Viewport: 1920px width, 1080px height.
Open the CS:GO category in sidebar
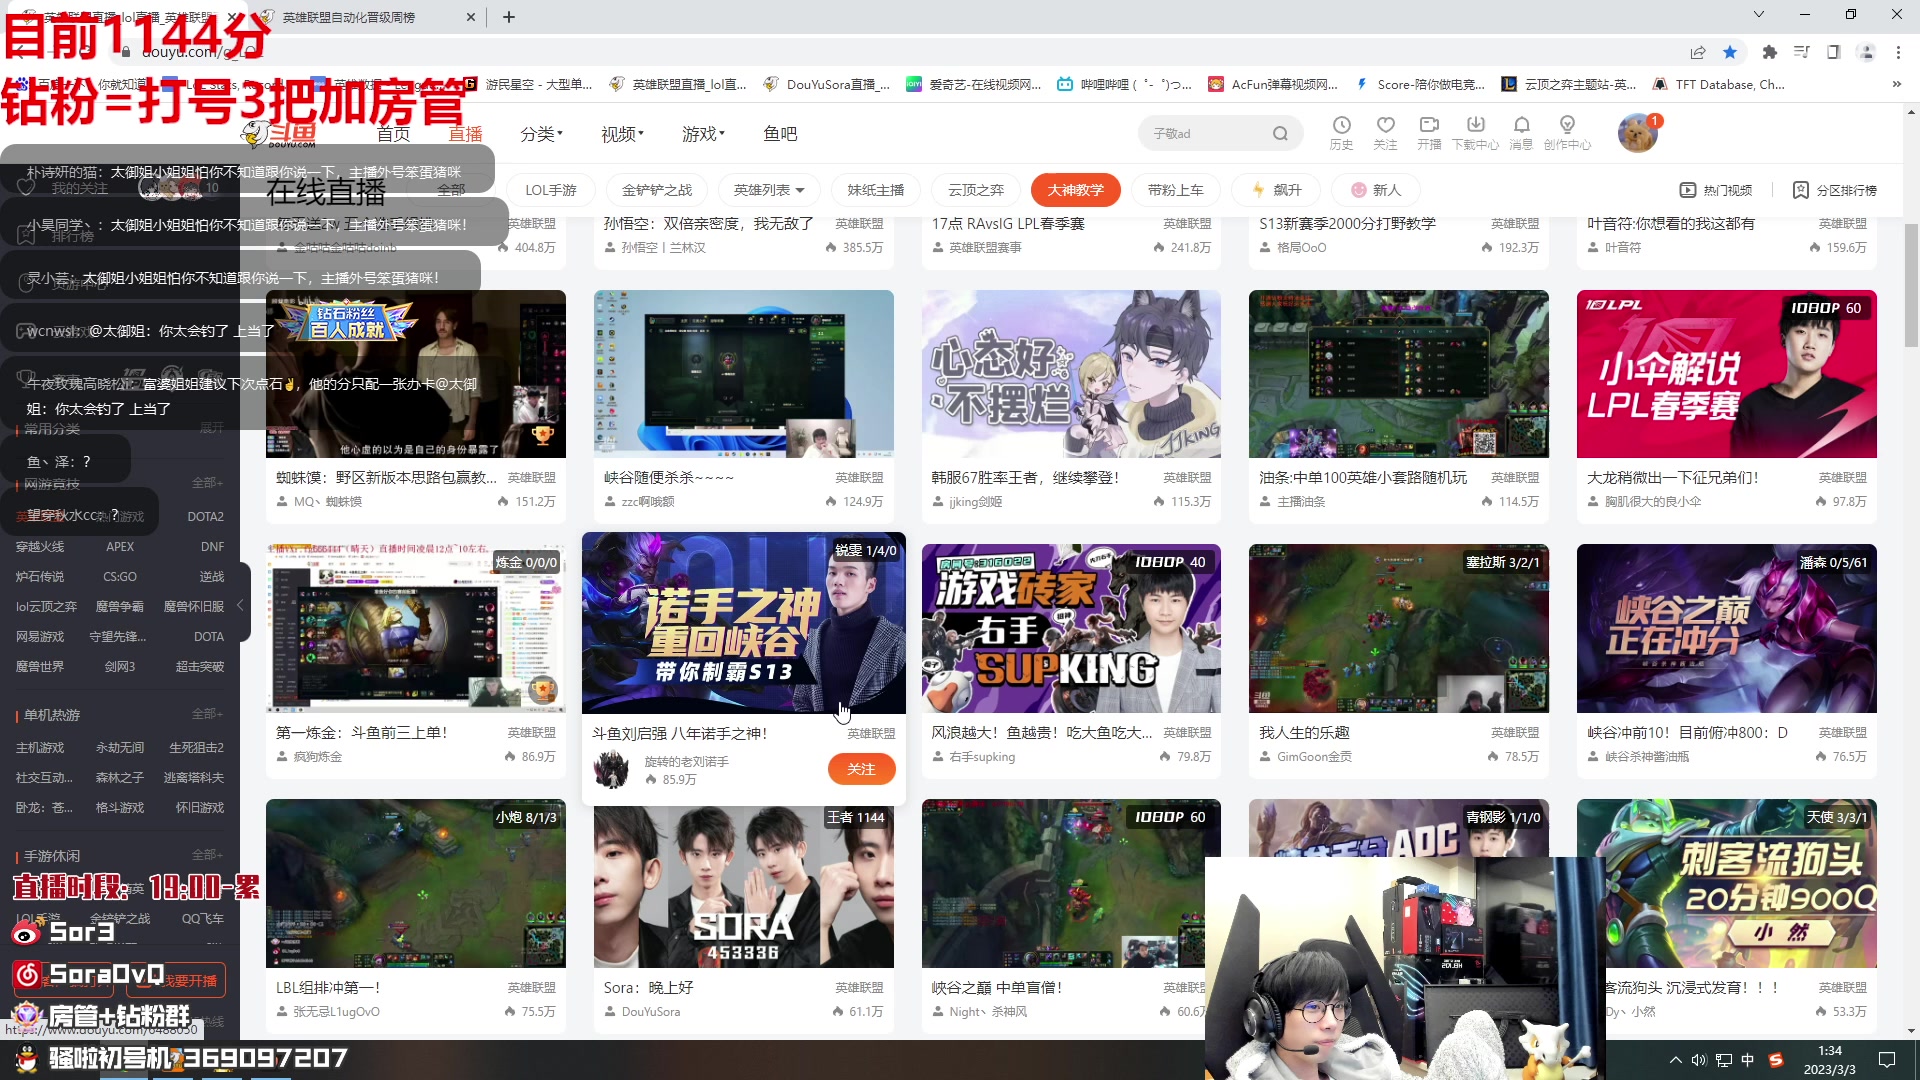coord(120,577)
